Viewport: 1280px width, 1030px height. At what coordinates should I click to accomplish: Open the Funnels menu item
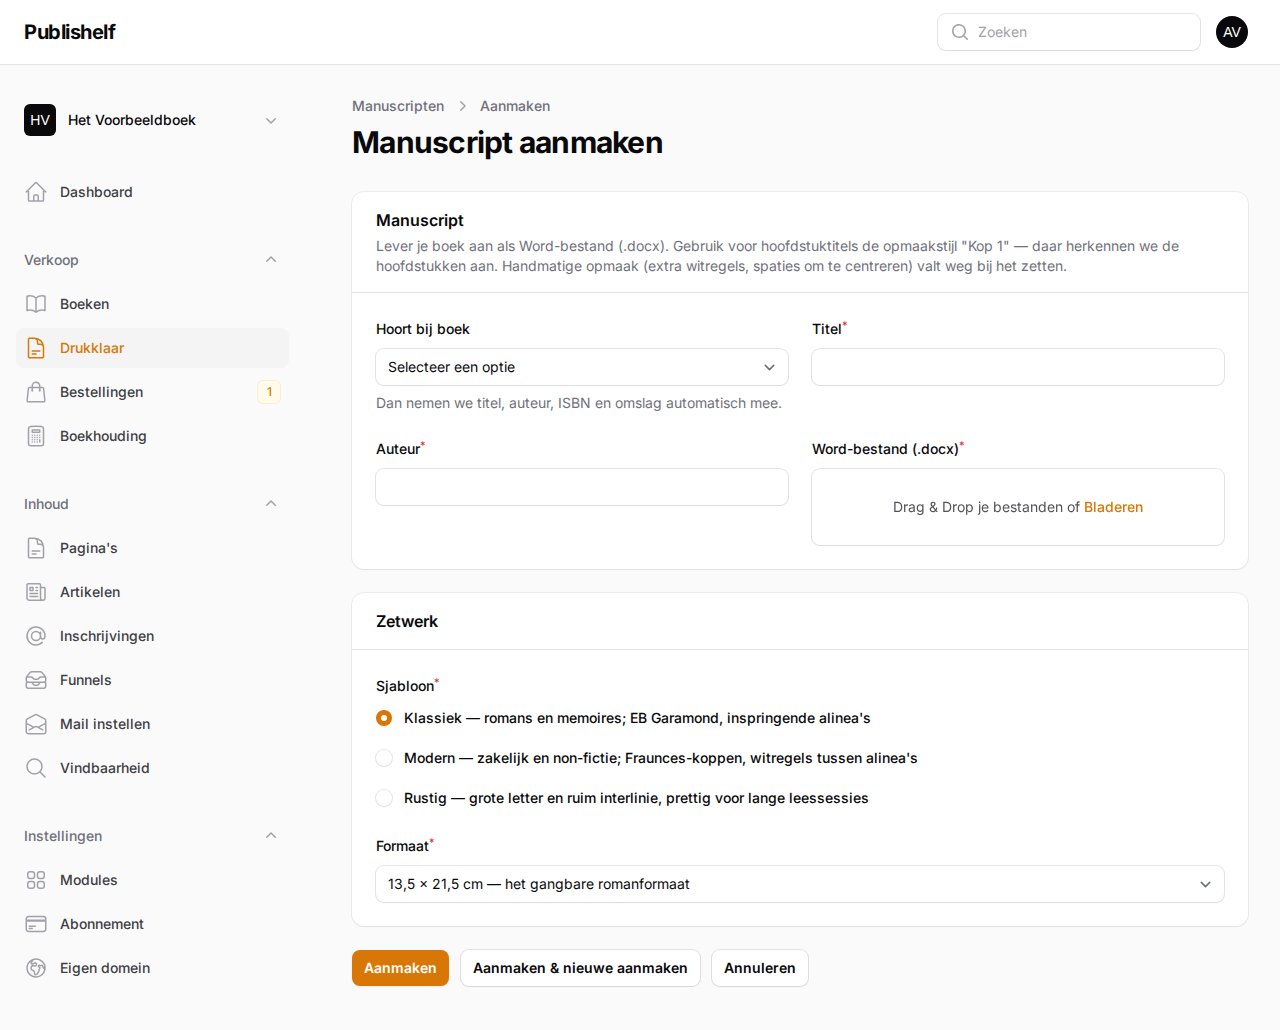coord(152,680)
